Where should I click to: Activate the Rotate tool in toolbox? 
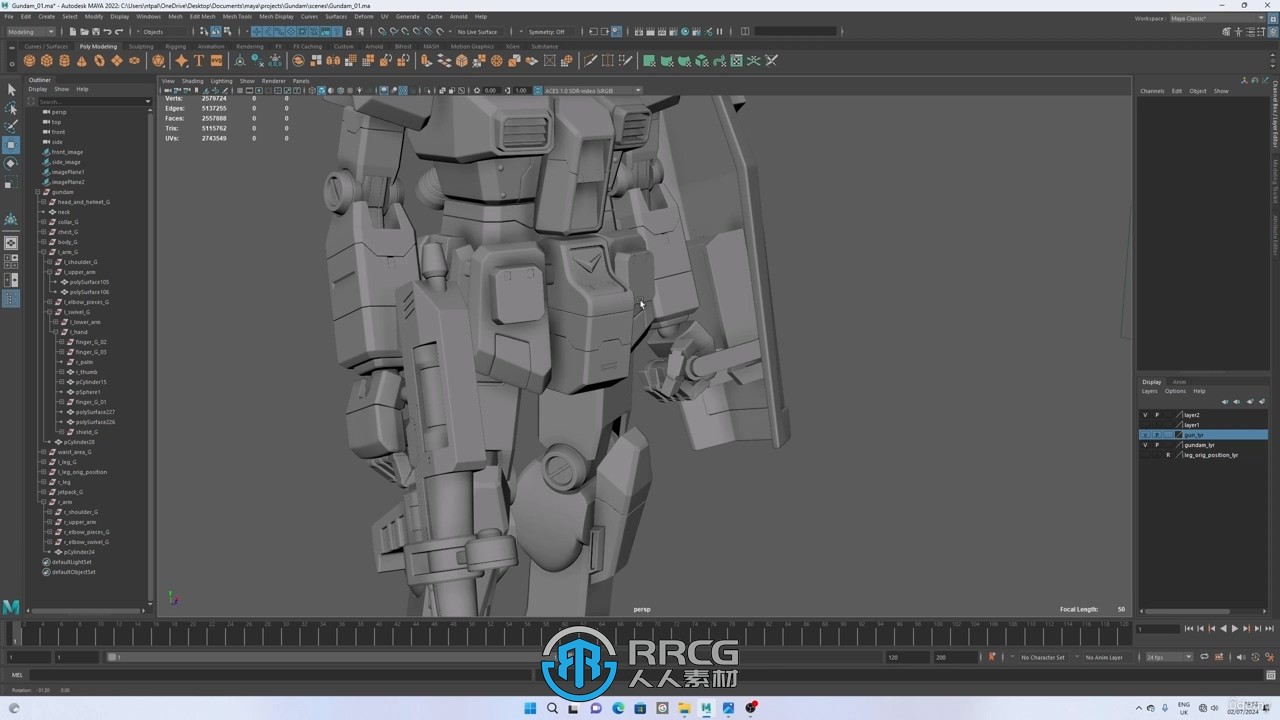tap(11, 164)
